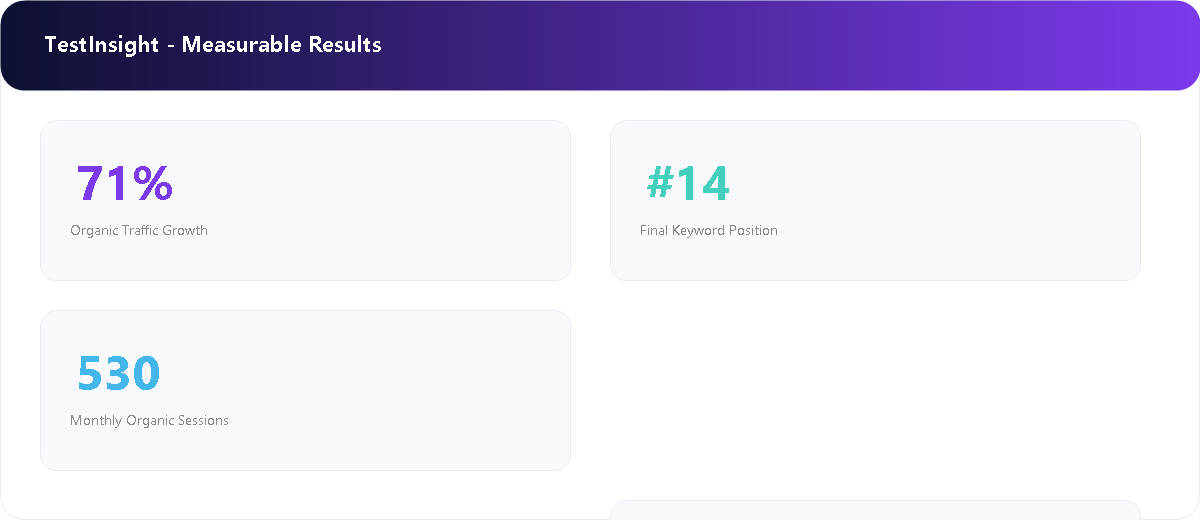Screen dimensions: 1200x520
Task: Select the Organic Traffic Growth label
Action: [x=139, y=230]
